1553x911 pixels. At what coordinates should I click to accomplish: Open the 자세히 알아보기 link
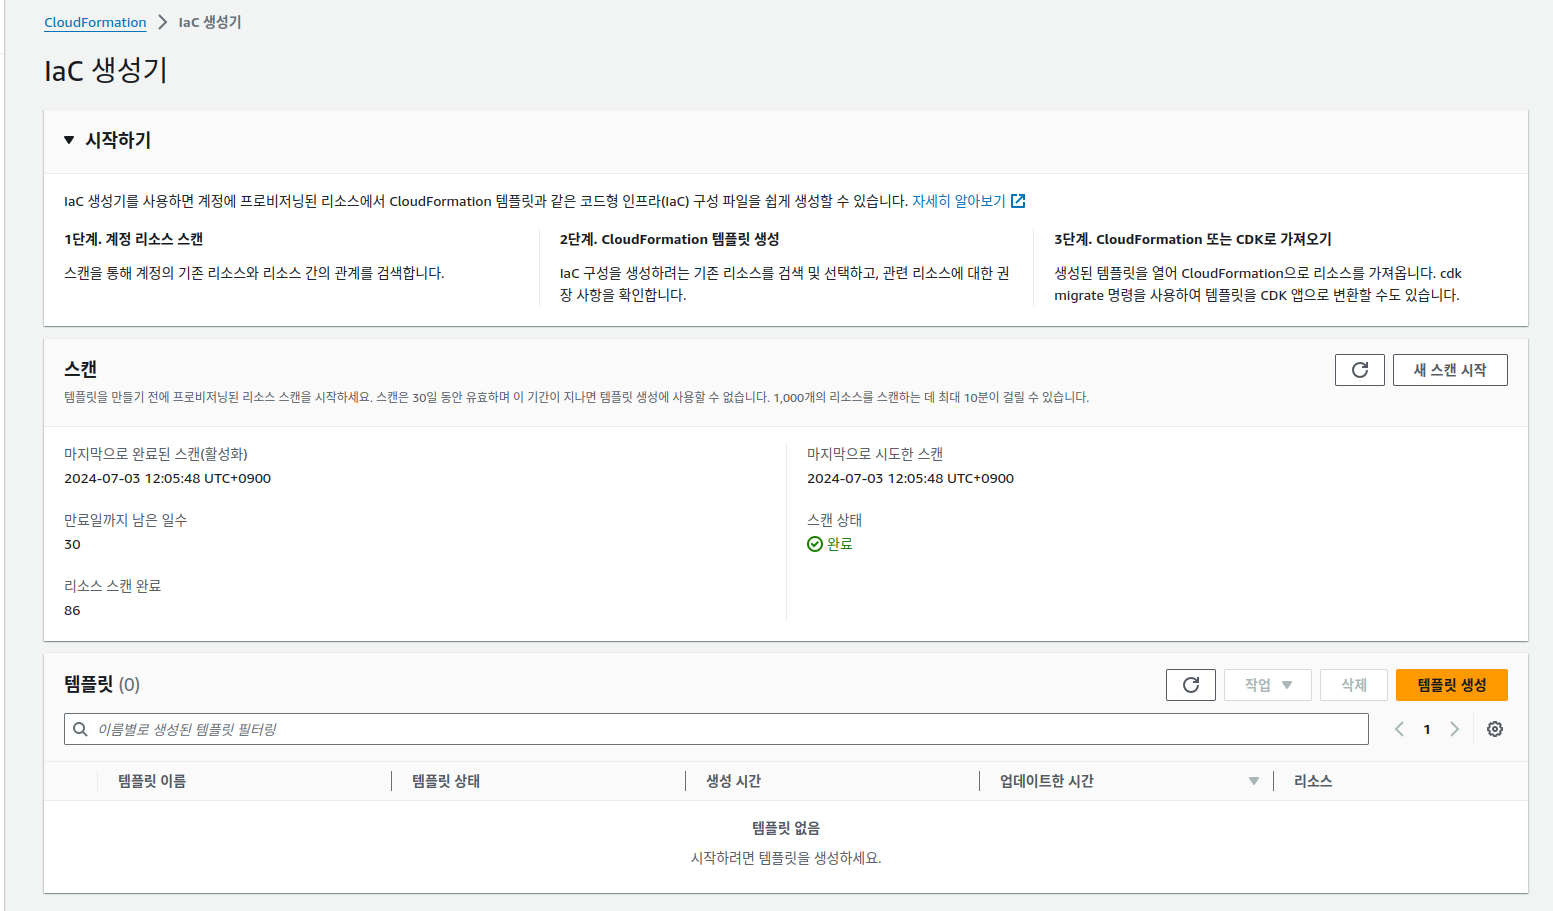pyautogui.click(x=958, y=201)
